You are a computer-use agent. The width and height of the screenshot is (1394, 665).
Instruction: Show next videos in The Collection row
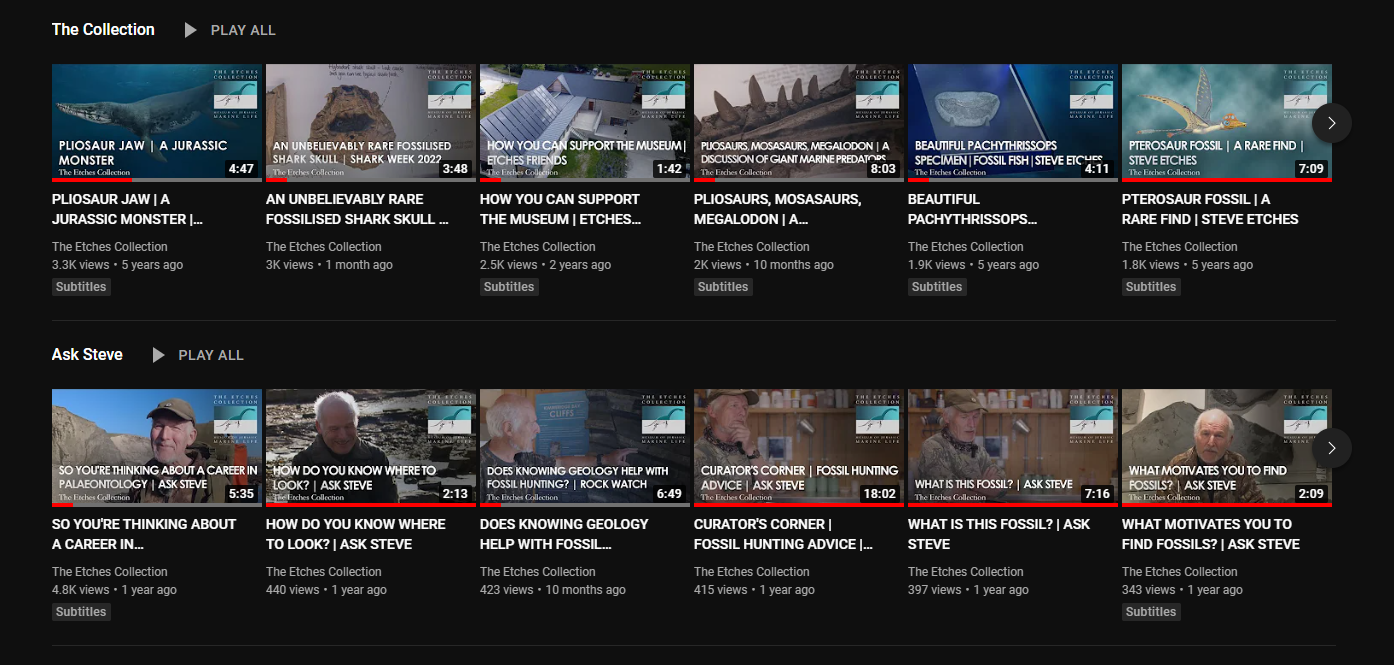pos(1331,123)
